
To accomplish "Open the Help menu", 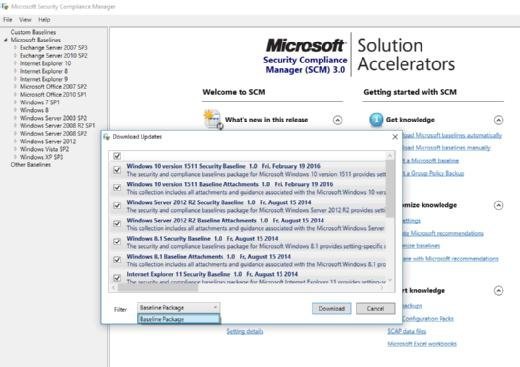I will point(44,20).
